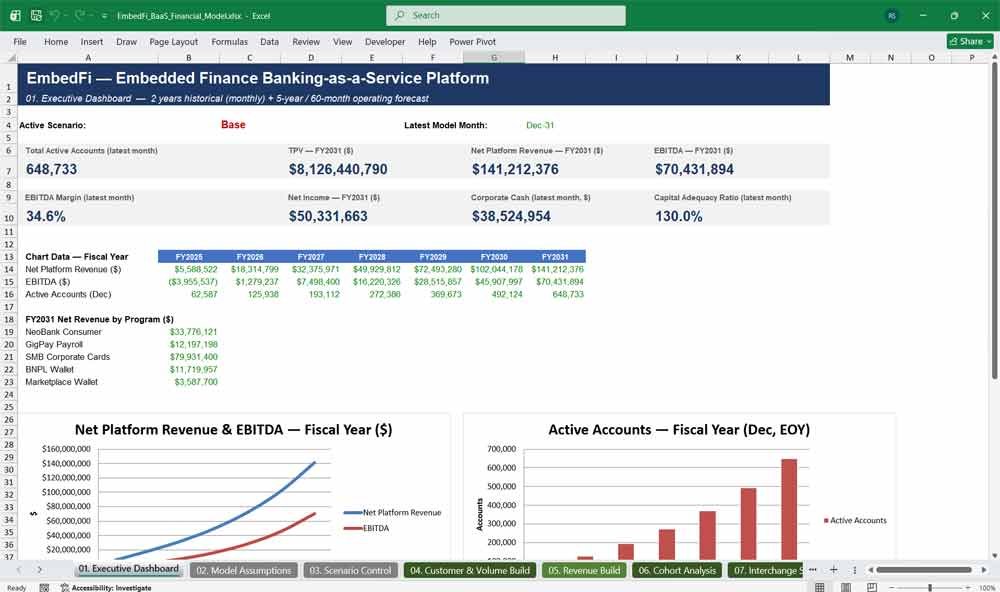The image size is (1000, 592).
Task: Select the 01. Executive Dashboard sheet tab
Action: [129, 569]
